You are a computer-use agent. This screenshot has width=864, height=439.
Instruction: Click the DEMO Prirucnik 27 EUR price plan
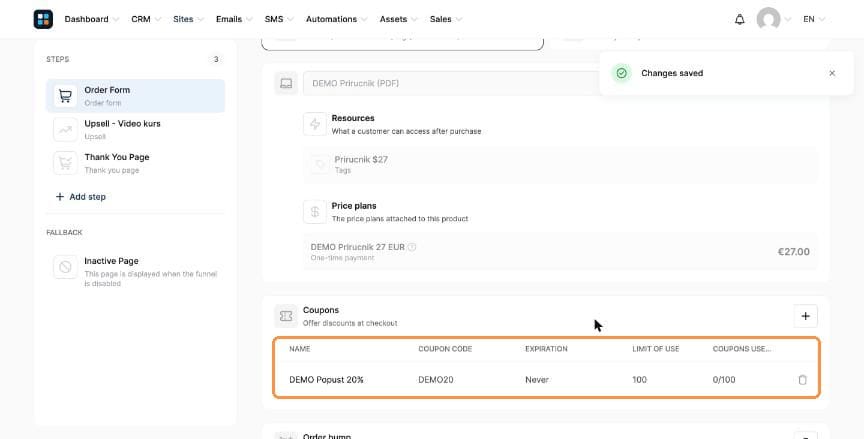560,252
